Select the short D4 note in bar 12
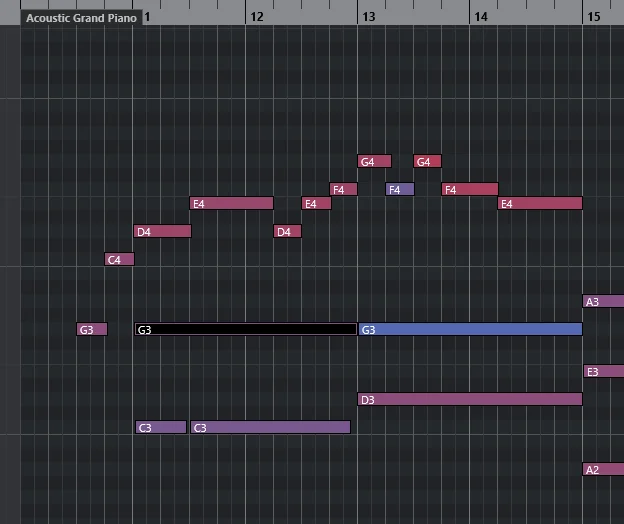This screenshot has width=624, height=524. click(287, 231)
